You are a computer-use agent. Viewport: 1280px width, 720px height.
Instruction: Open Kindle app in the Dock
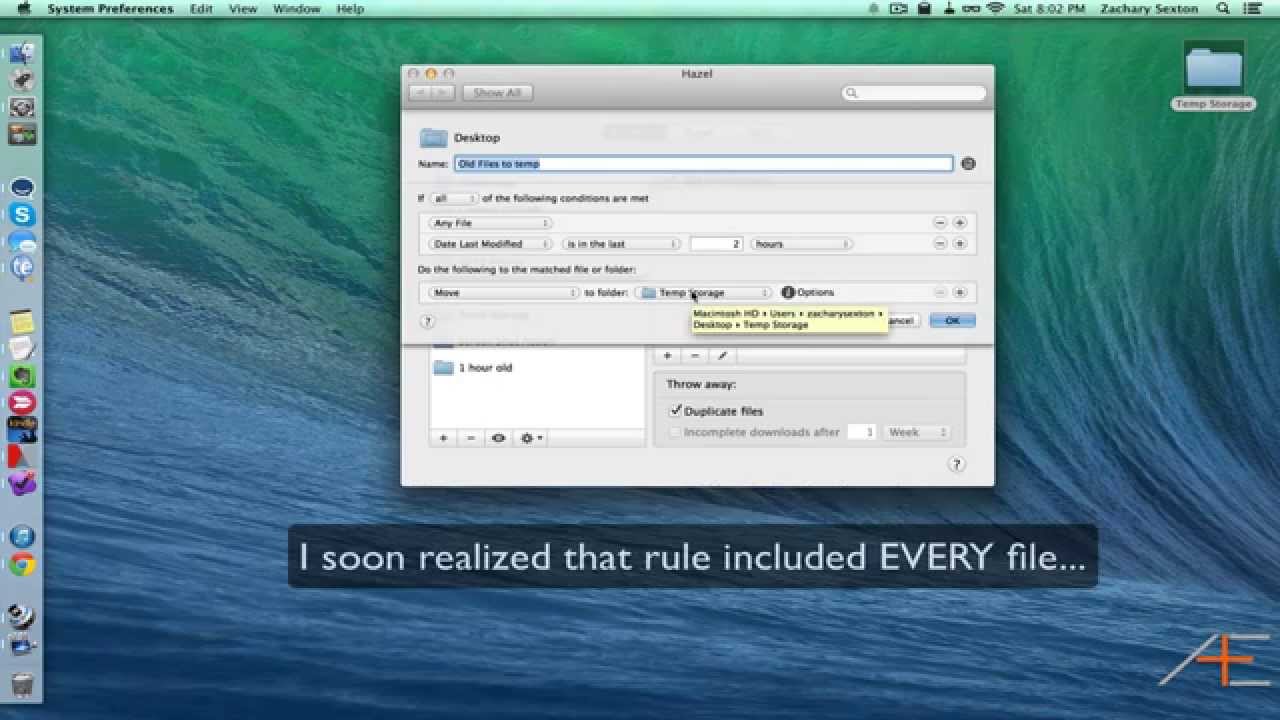tap(22, 430)
